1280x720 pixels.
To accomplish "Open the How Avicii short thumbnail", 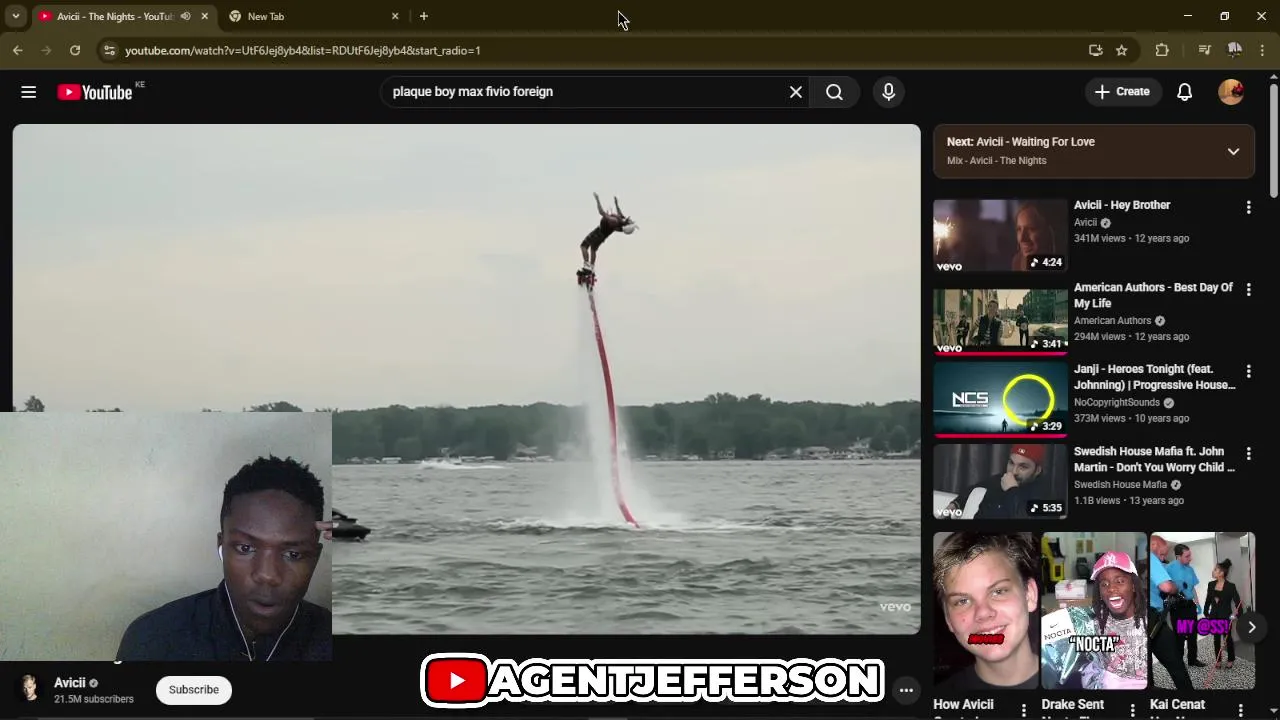I will [986, 610].
